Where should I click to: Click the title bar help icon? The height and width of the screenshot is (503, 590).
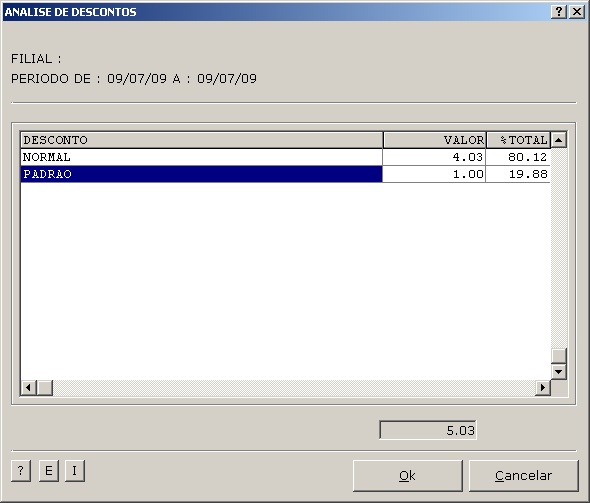[559, 12]
